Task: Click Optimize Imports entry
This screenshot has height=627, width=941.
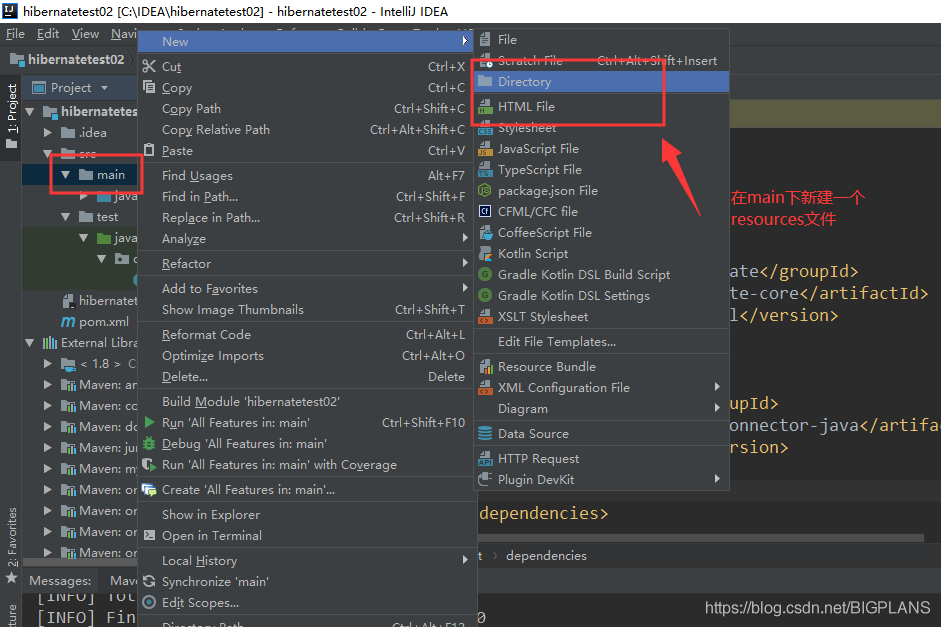Action: (x=307, y=355)
